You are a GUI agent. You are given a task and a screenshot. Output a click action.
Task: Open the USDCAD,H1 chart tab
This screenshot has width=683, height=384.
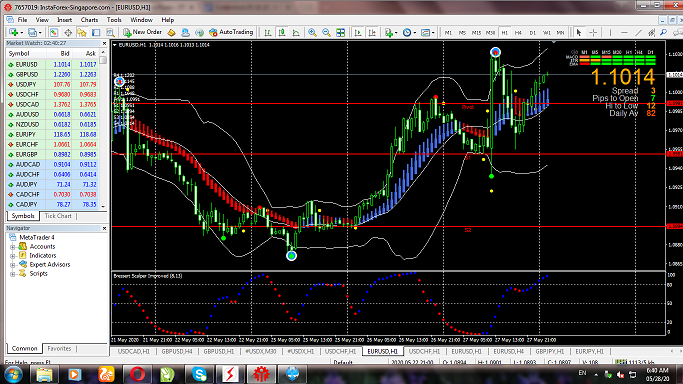pyautogui.click(x=134, y=351)
